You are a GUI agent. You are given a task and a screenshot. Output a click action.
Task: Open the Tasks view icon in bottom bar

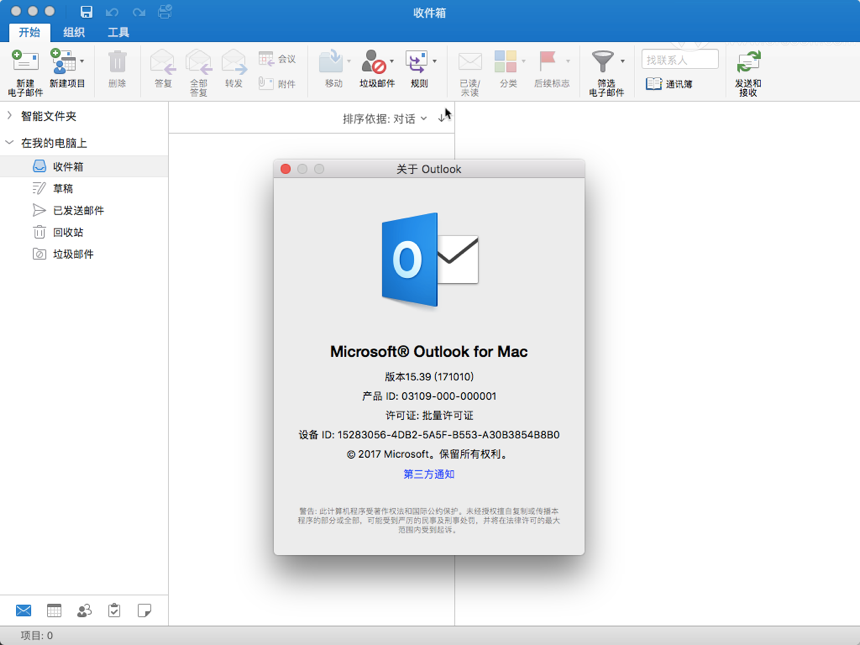coord(114,610)
